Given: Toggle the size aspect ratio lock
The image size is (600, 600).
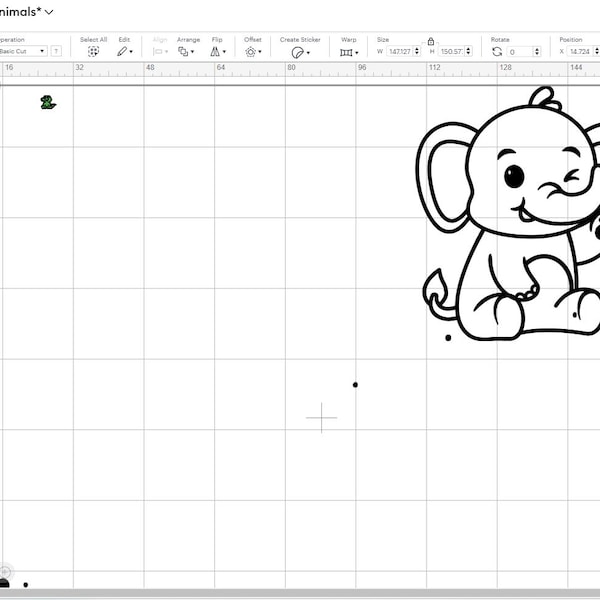Looking at the screenshot, I should pyautogui.click(x=431, y=41).
